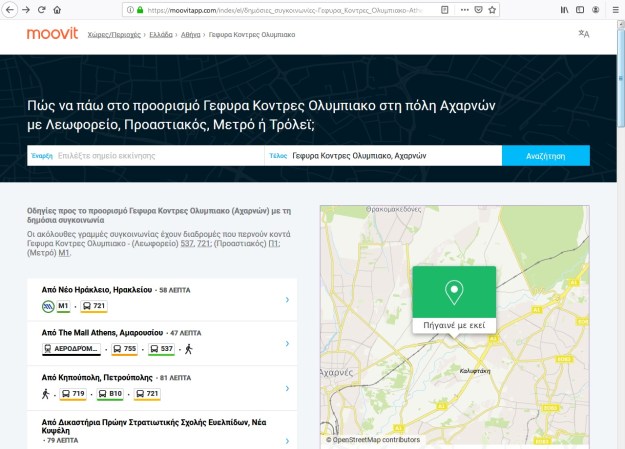Screen dimensions: 625x449
Task: Go to browser home page icon
Action: tap(57, 9)
